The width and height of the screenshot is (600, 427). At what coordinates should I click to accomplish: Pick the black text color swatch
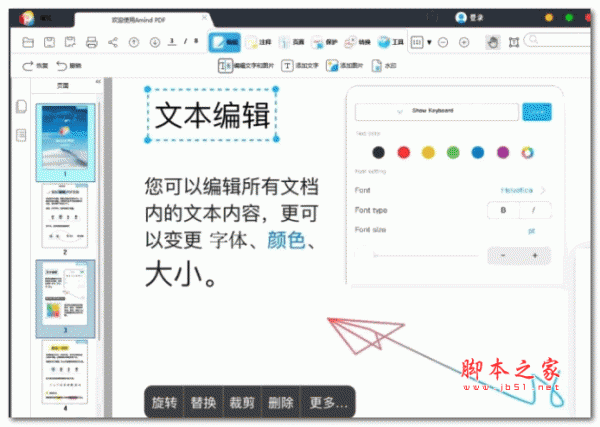click(x=378, y=152)
